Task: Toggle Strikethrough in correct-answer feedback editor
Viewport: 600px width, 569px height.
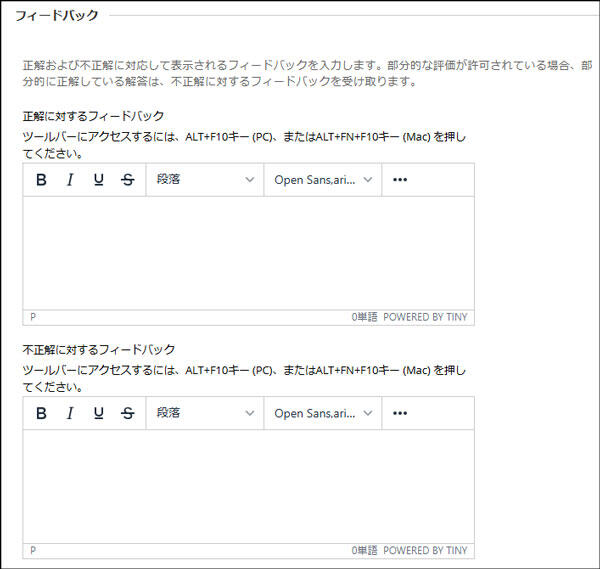Action: (127, 179)
